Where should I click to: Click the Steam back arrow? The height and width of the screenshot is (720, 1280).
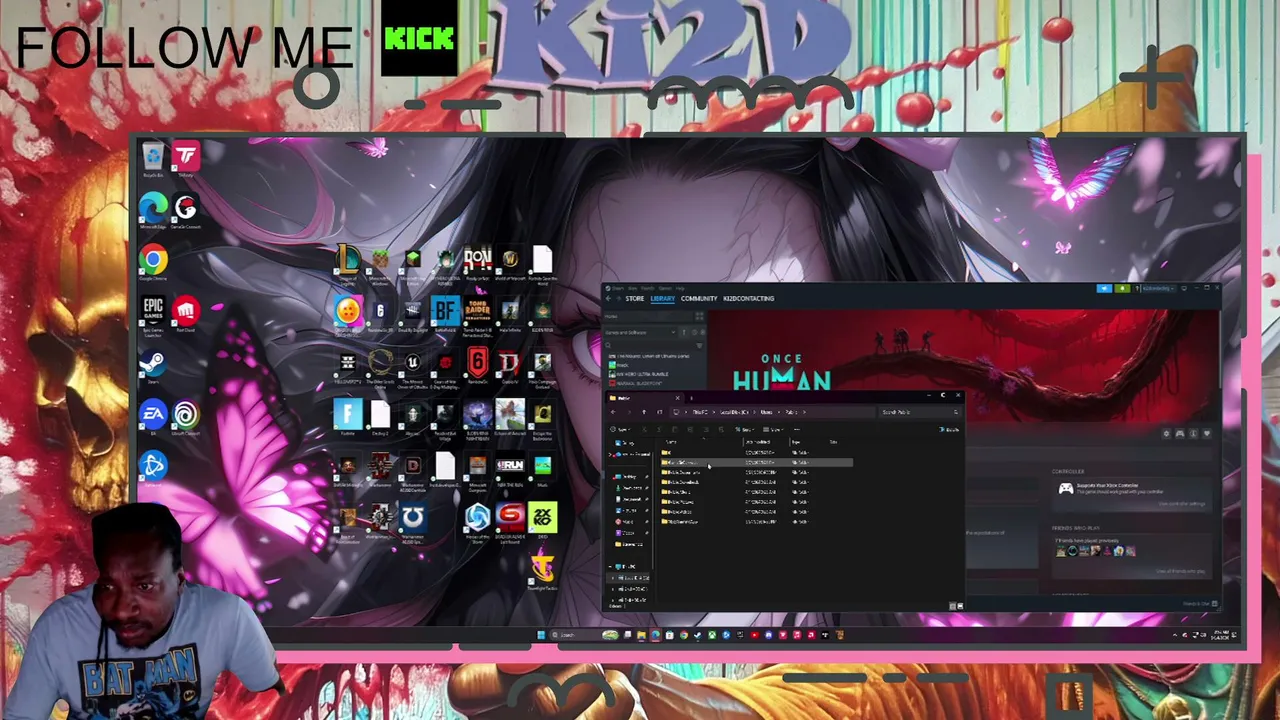click(x=609, y=298)
